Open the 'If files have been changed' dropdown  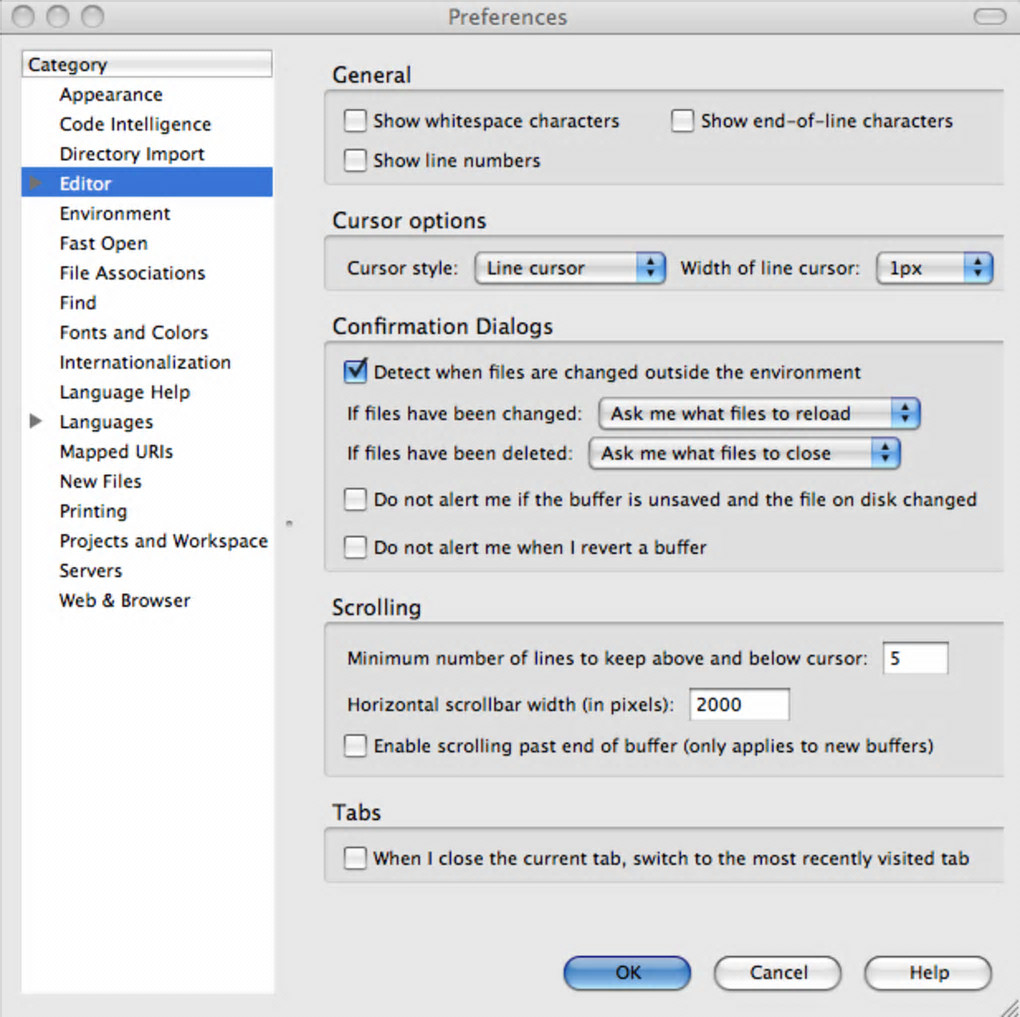click(x=758, y=414)
